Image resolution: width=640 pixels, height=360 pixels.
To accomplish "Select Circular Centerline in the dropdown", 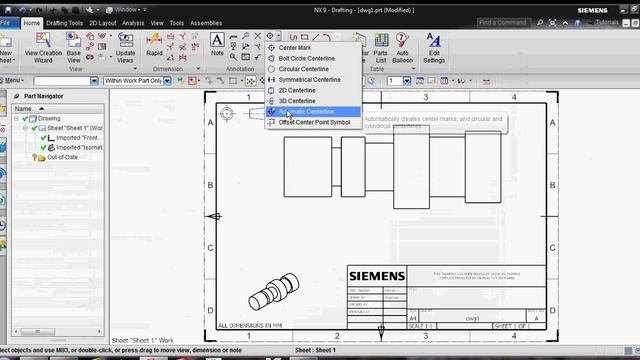I will (313, 69).
